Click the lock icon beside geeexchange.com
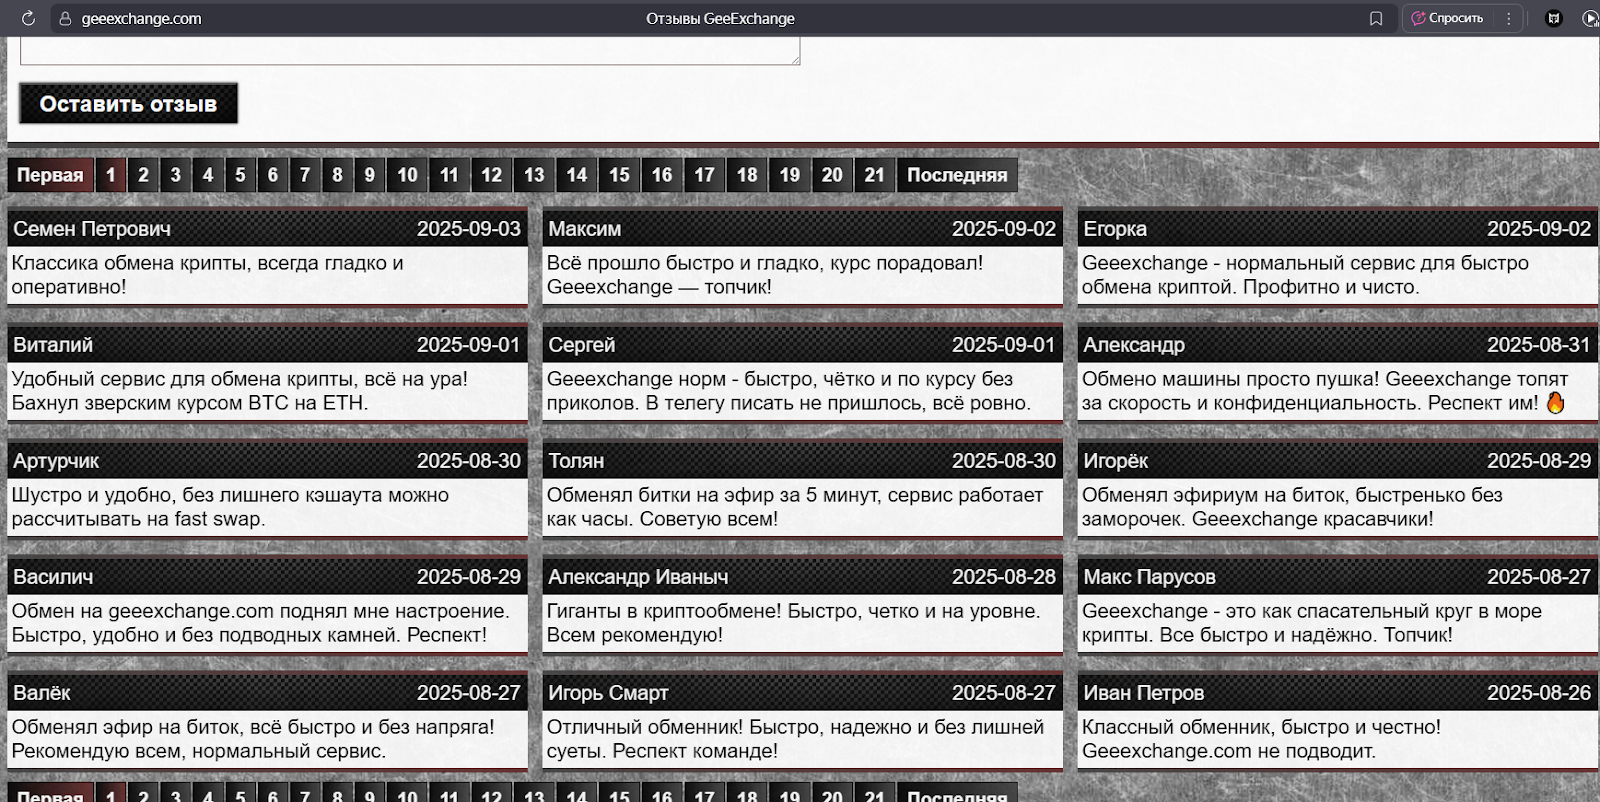 point(65,18)
